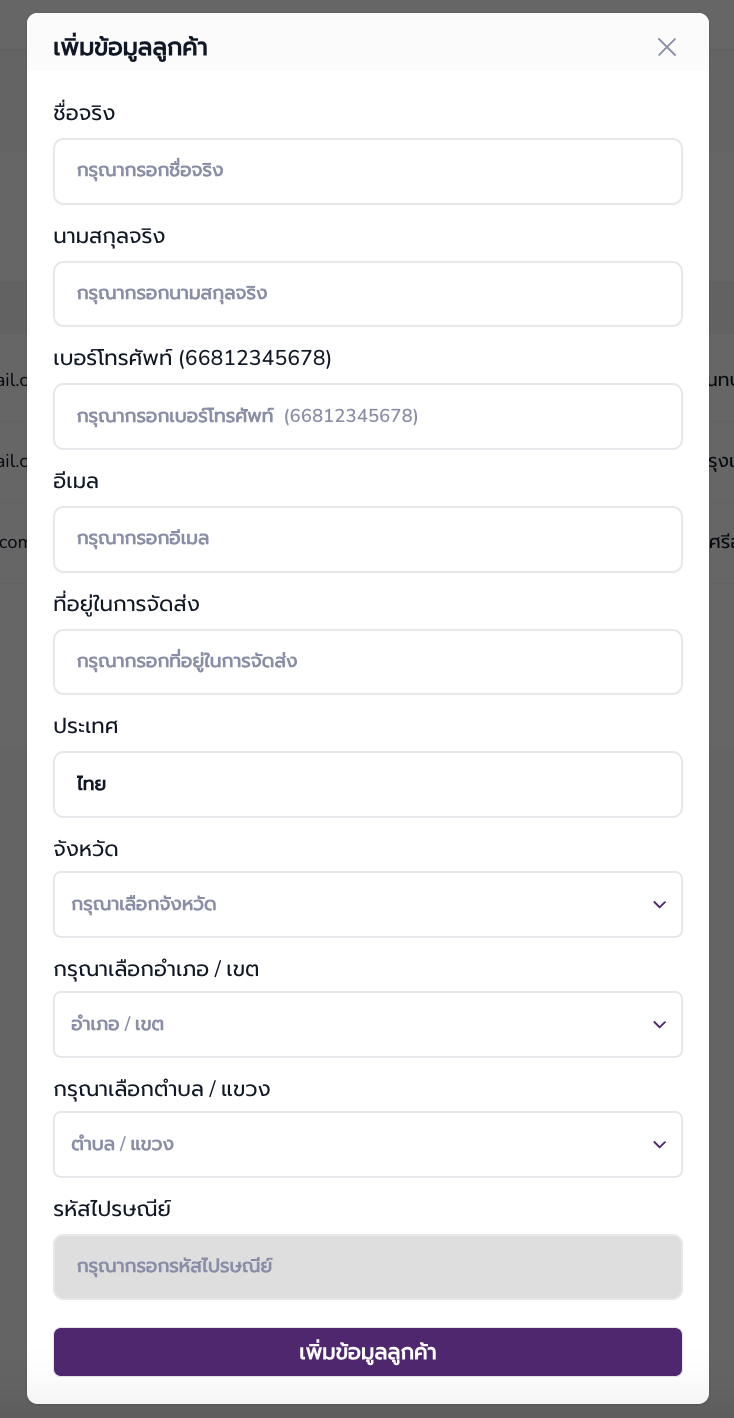The image size is (734, 1418).
Task: Select the ประเทศ field showing ไทย
Action: pos(367,785)
